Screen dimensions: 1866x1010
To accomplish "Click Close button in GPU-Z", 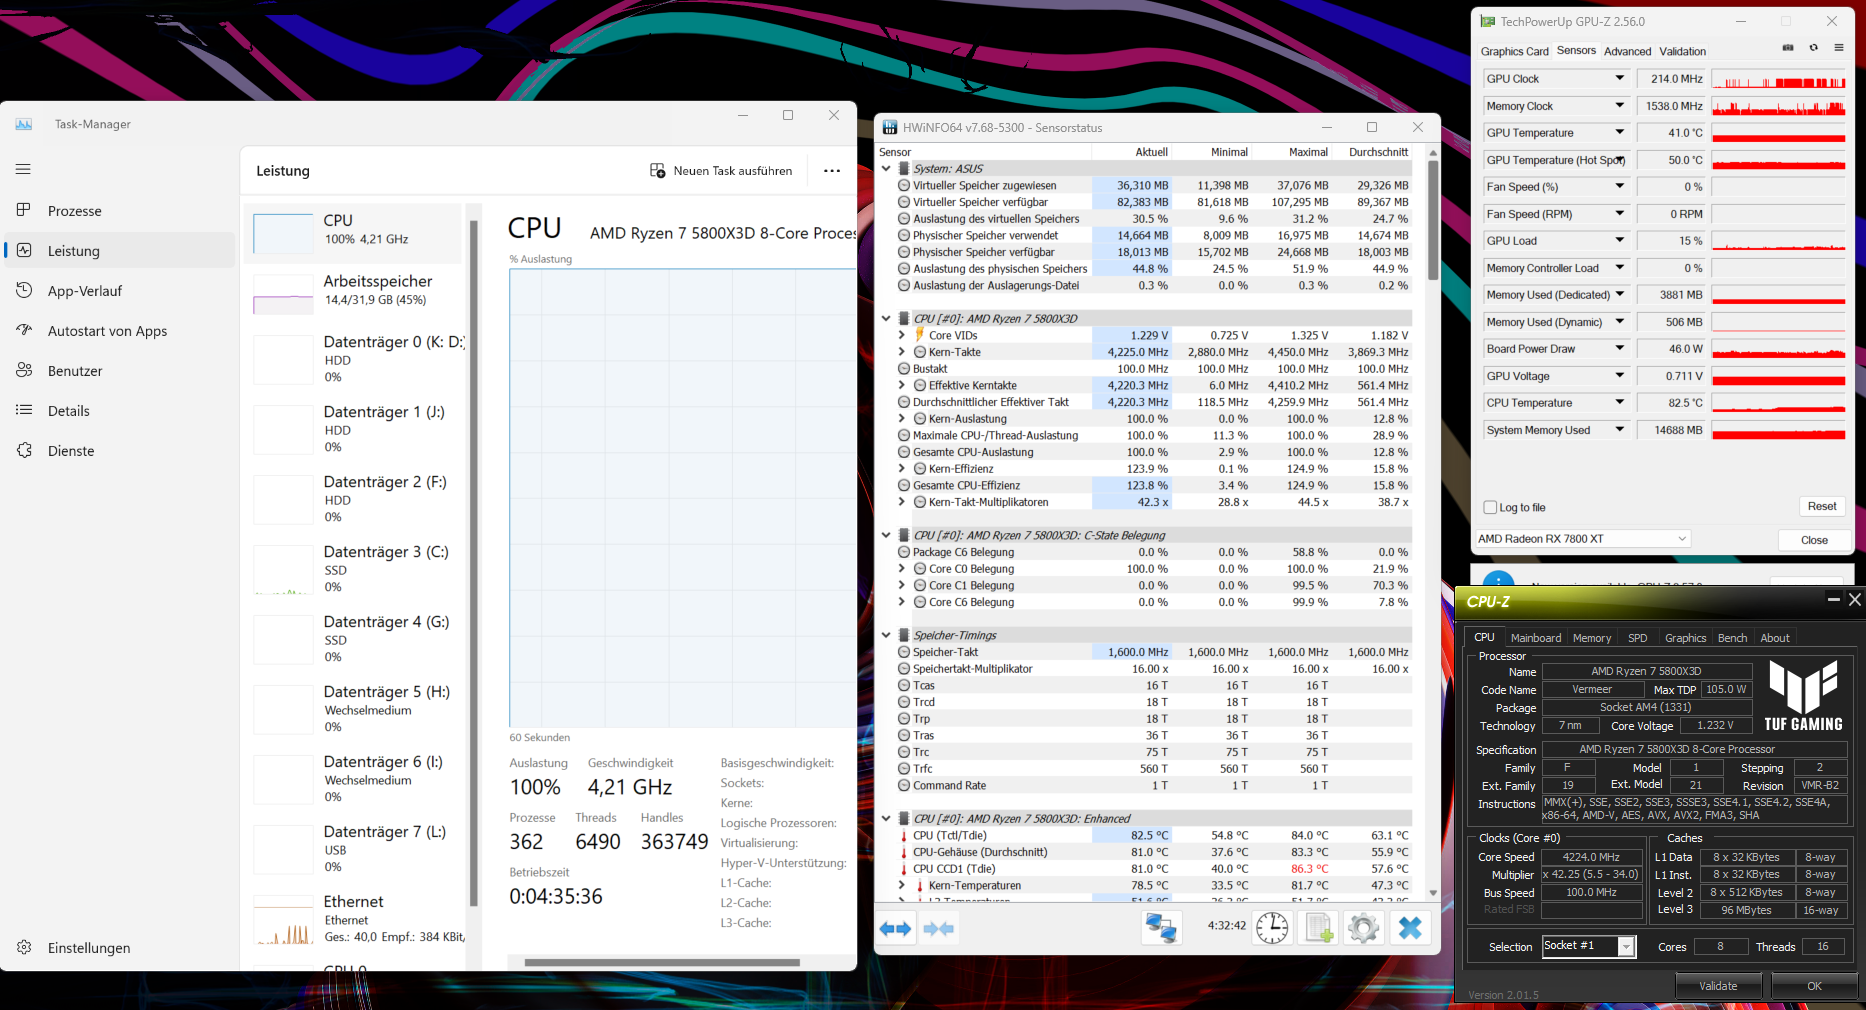I will 1814,540.
